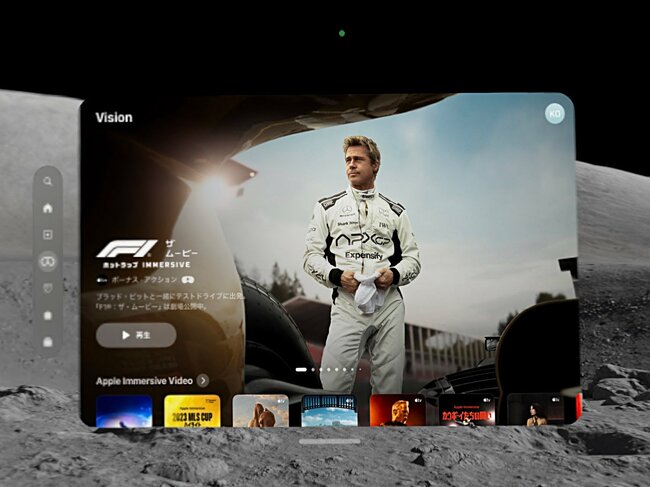Open the desert rock formation thumbnail

click(261, 410)
